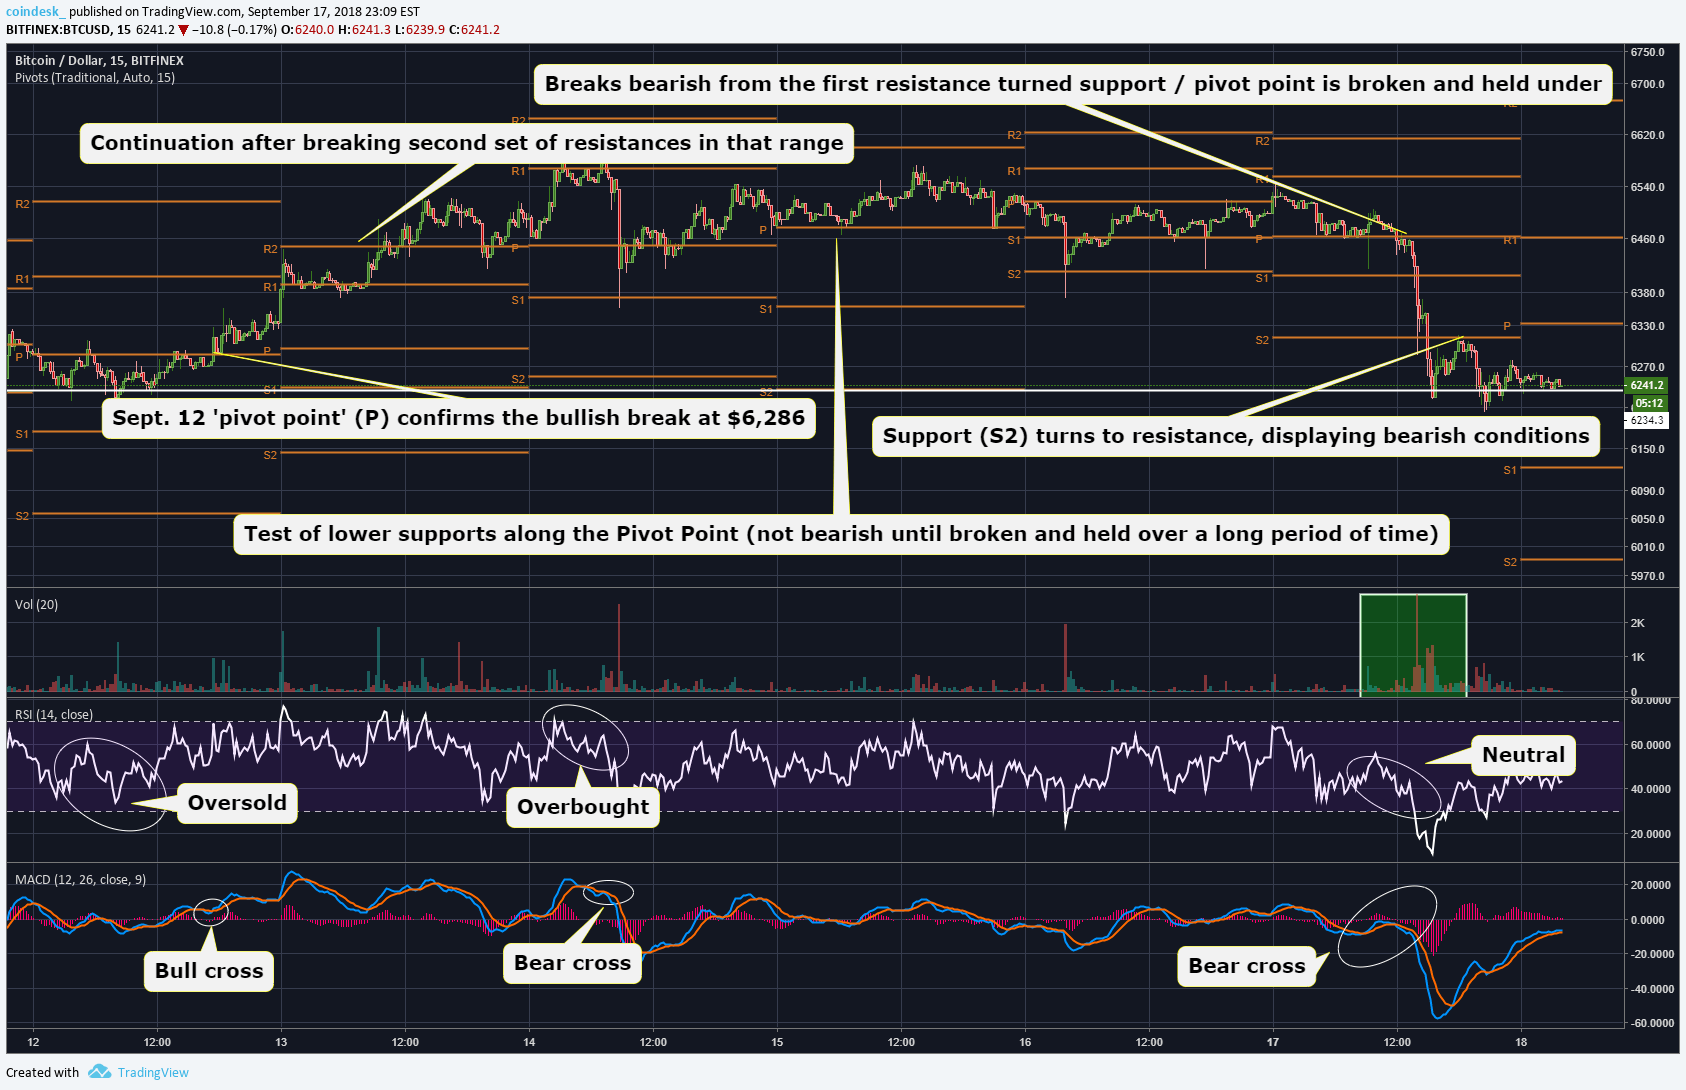Open the TradingView link in footer
This screenshot has height=1090, width=1686.
click(x=153, y=1072)
